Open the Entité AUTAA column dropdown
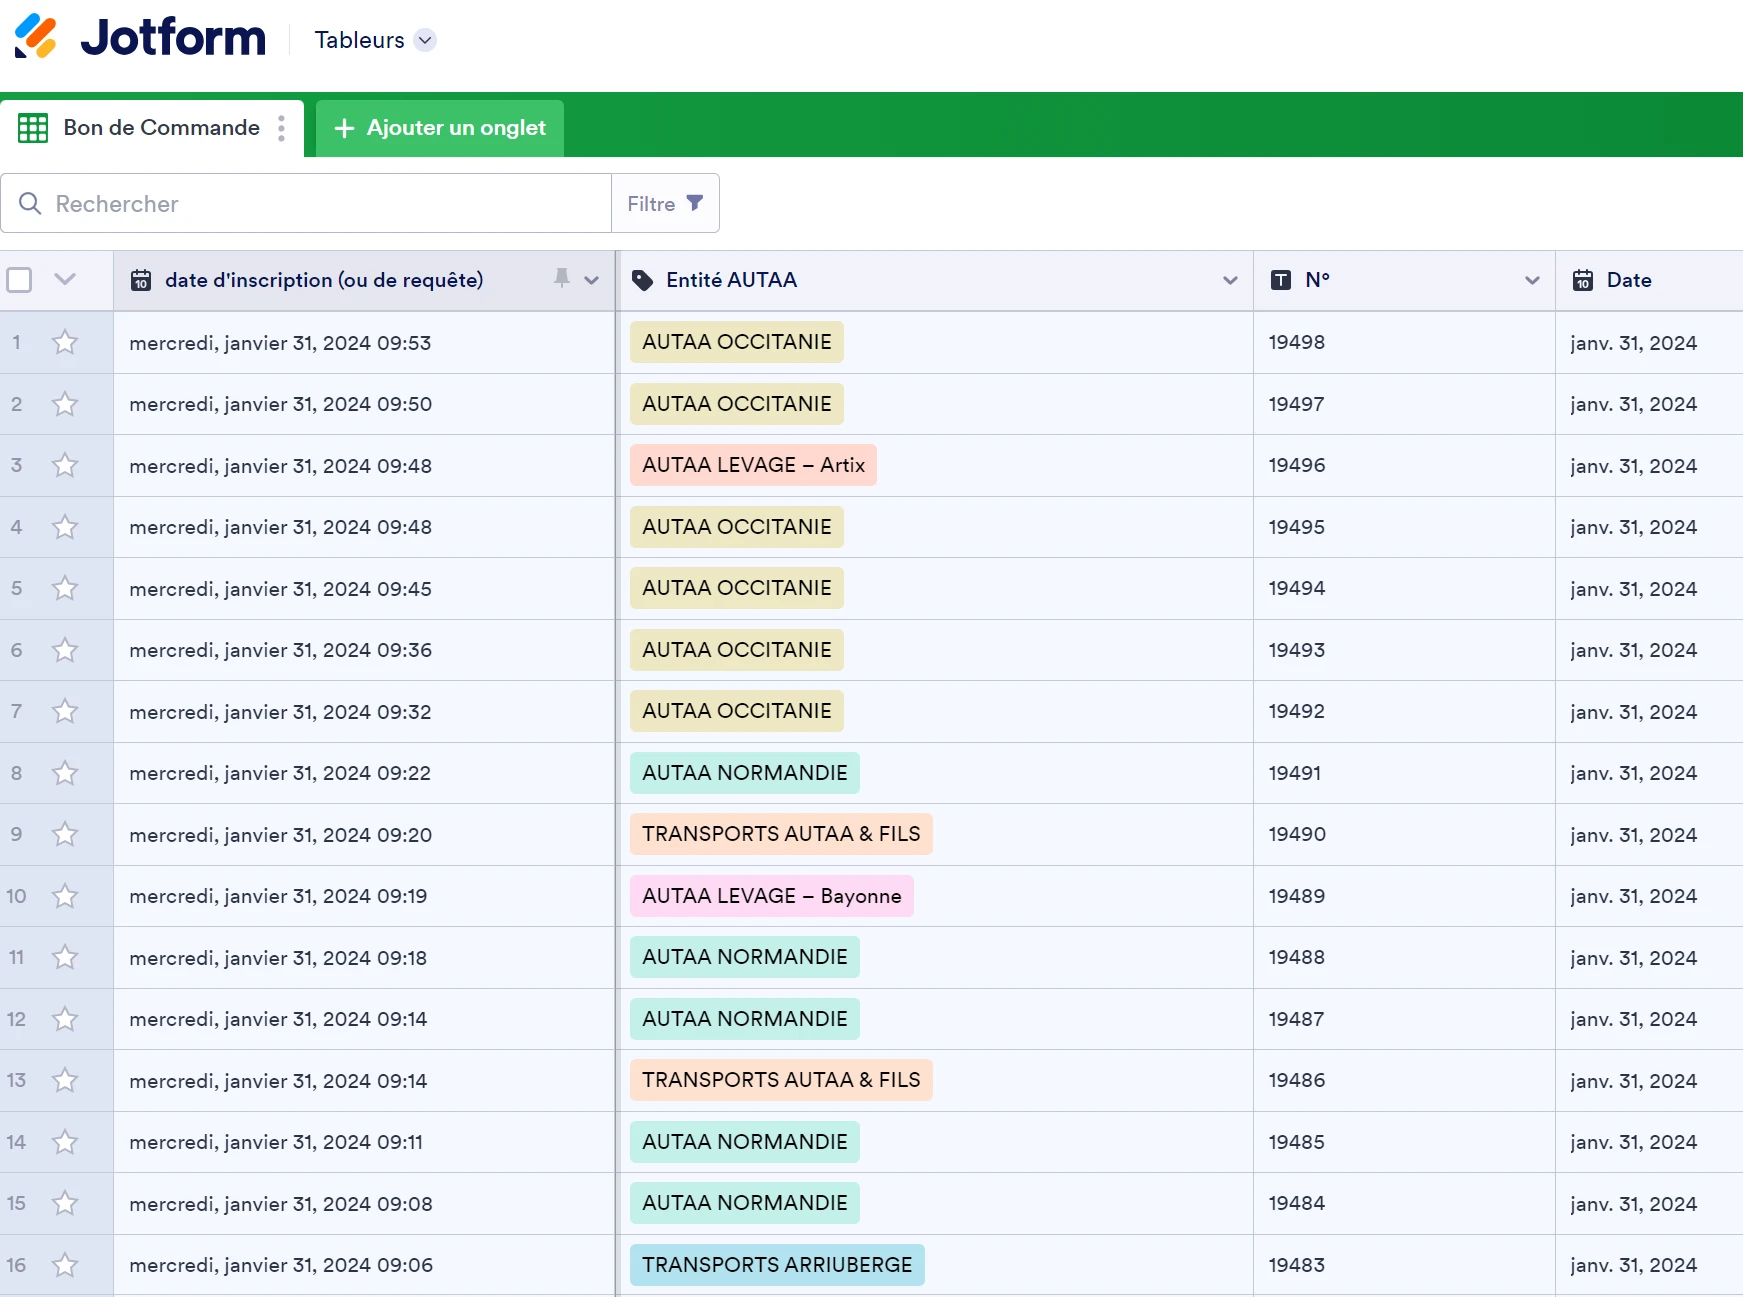1743x1297 pixels. pos(1230,281)
